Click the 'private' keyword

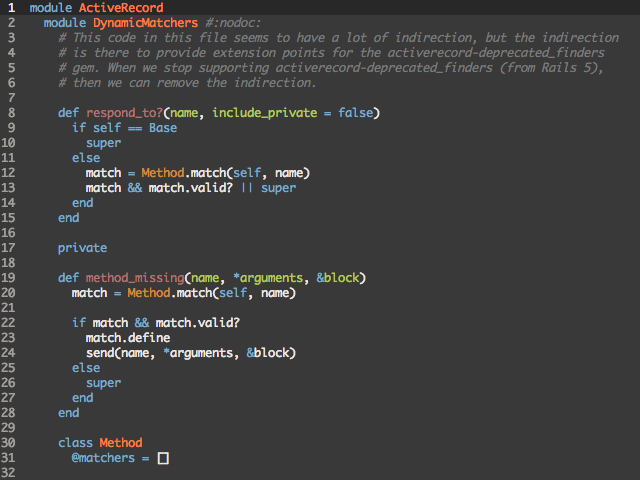[82, 248]
